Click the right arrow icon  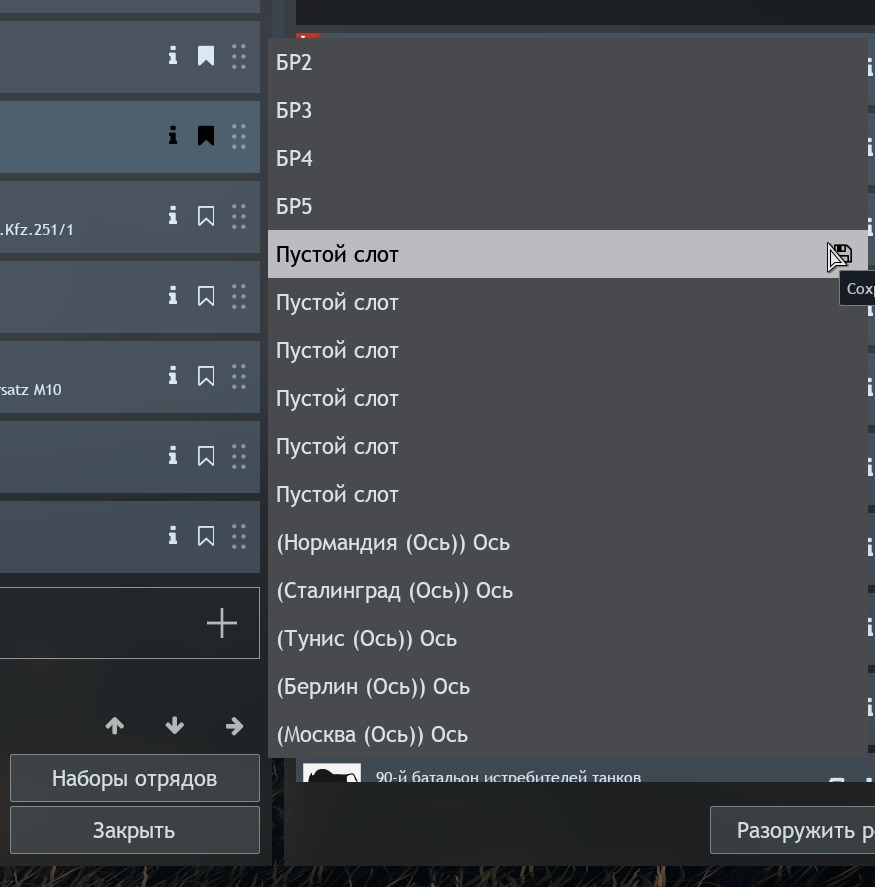coord(234,725)
